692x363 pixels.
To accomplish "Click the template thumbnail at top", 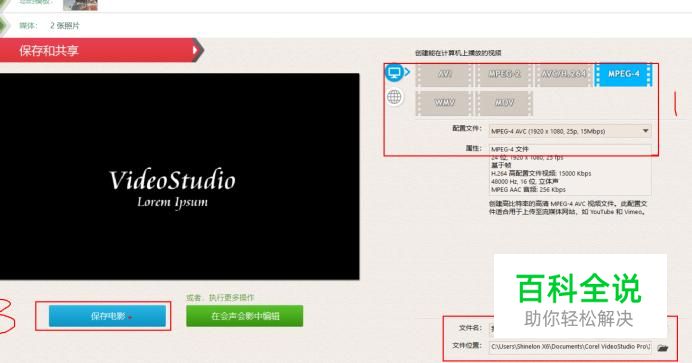I will (x=80, y=5).
